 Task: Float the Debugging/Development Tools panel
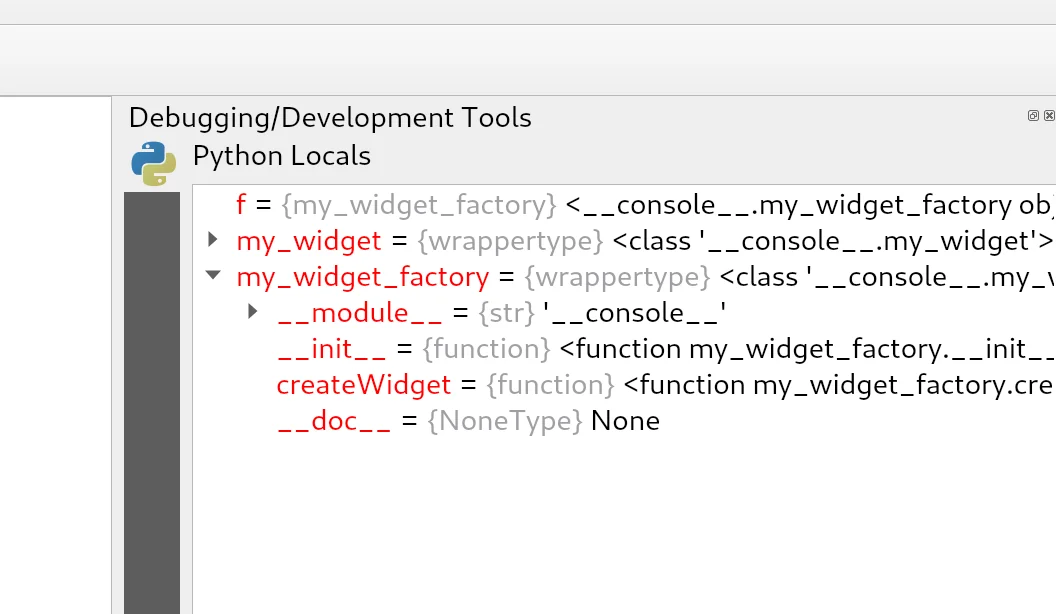coord(1033,116)
